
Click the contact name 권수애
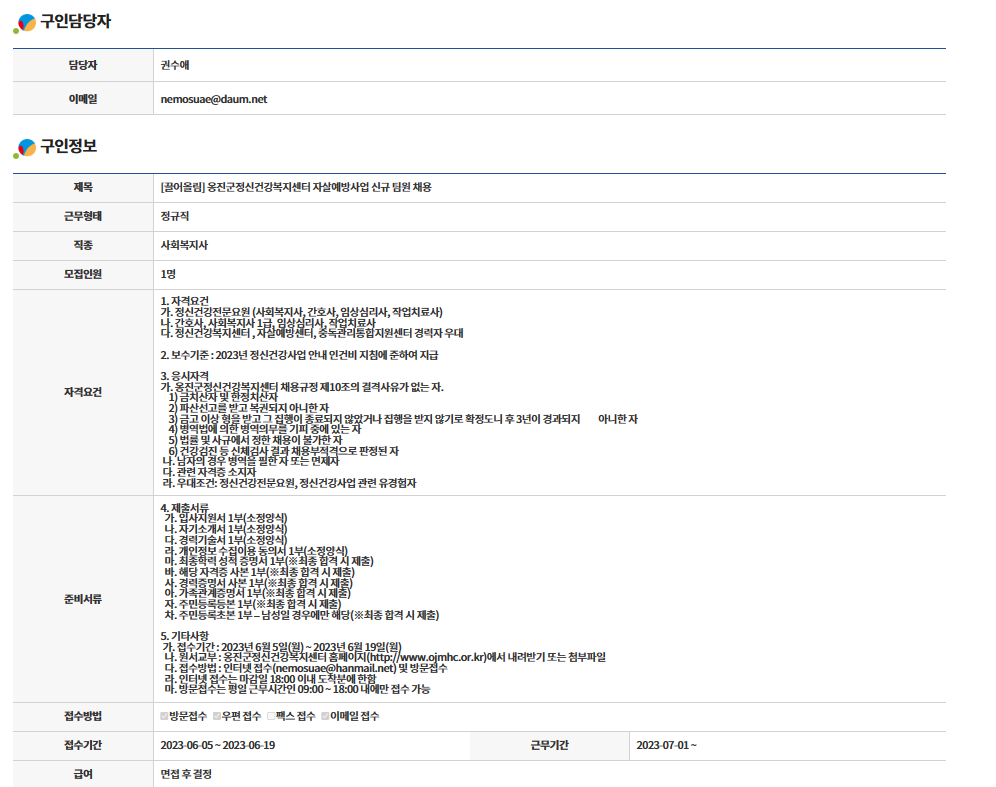click(175, 65)
